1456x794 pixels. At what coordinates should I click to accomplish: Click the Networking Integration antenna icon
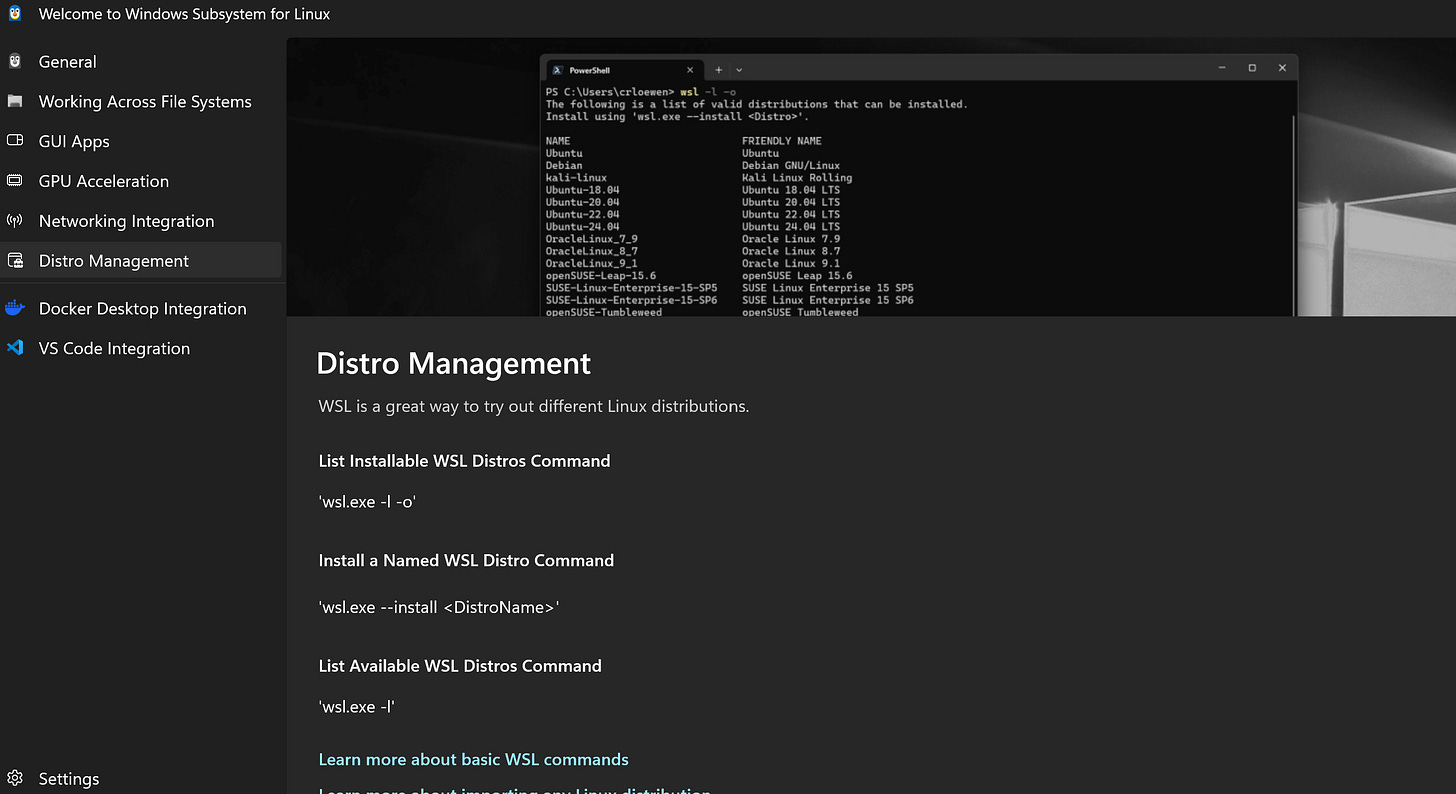tap(15, 221)
